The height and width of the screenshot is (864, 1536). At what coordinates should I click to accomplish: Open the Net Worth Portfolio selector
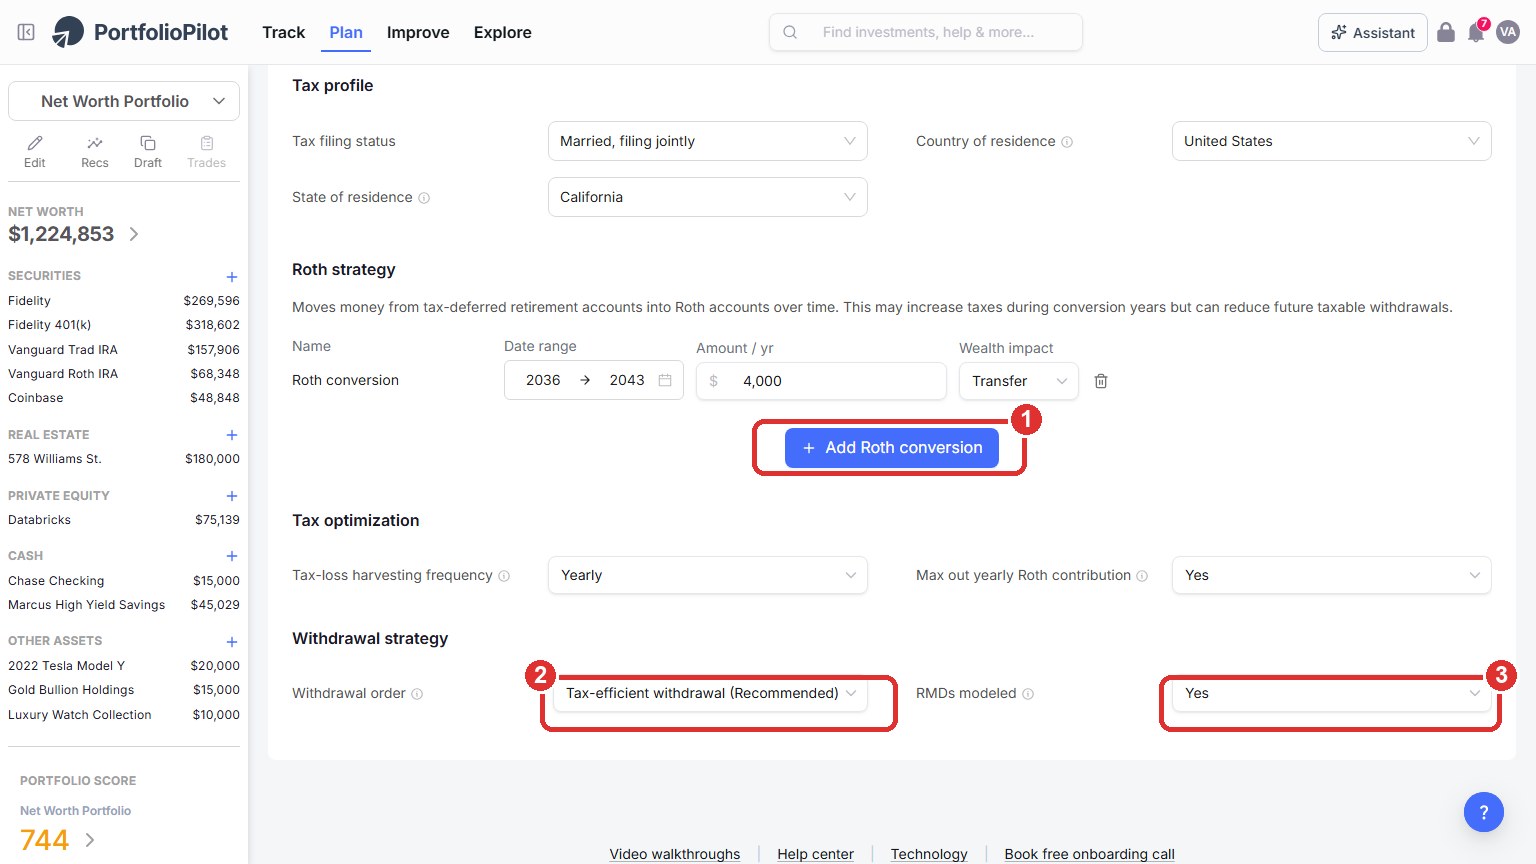(124, 101)
